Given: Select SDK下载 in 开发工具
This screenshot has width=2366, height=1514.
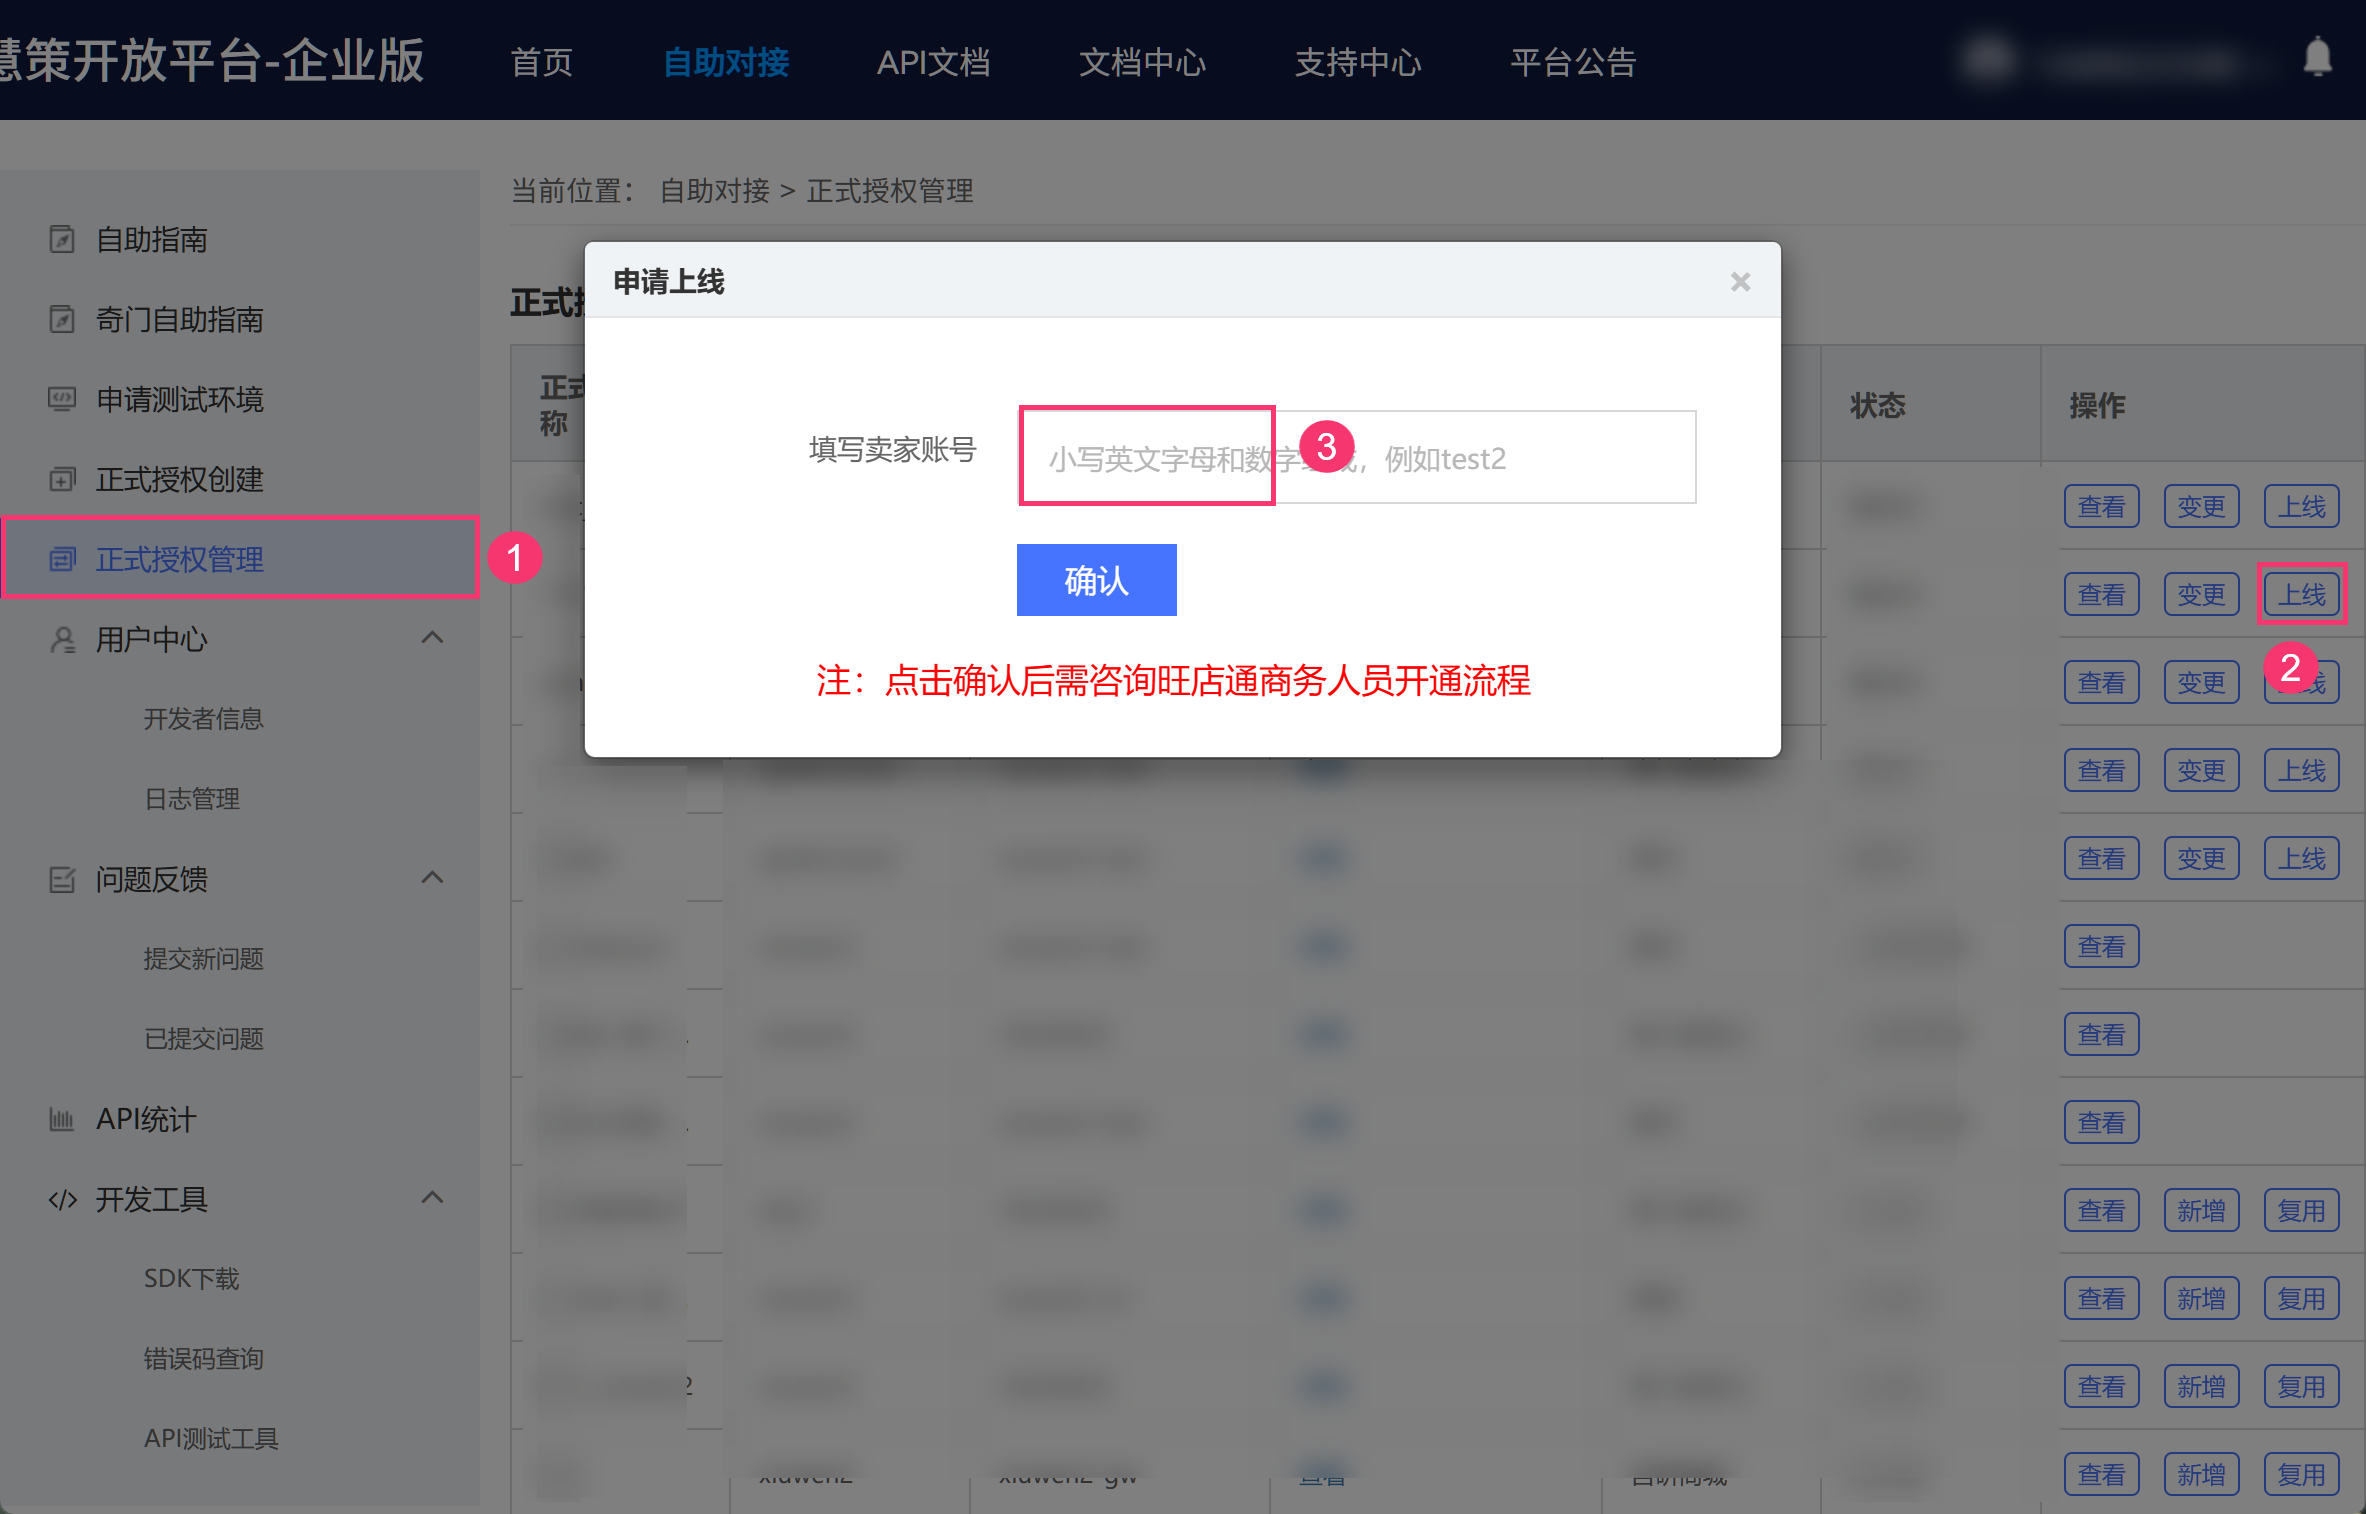Looking at the screenshot, I should point(191,1279).
